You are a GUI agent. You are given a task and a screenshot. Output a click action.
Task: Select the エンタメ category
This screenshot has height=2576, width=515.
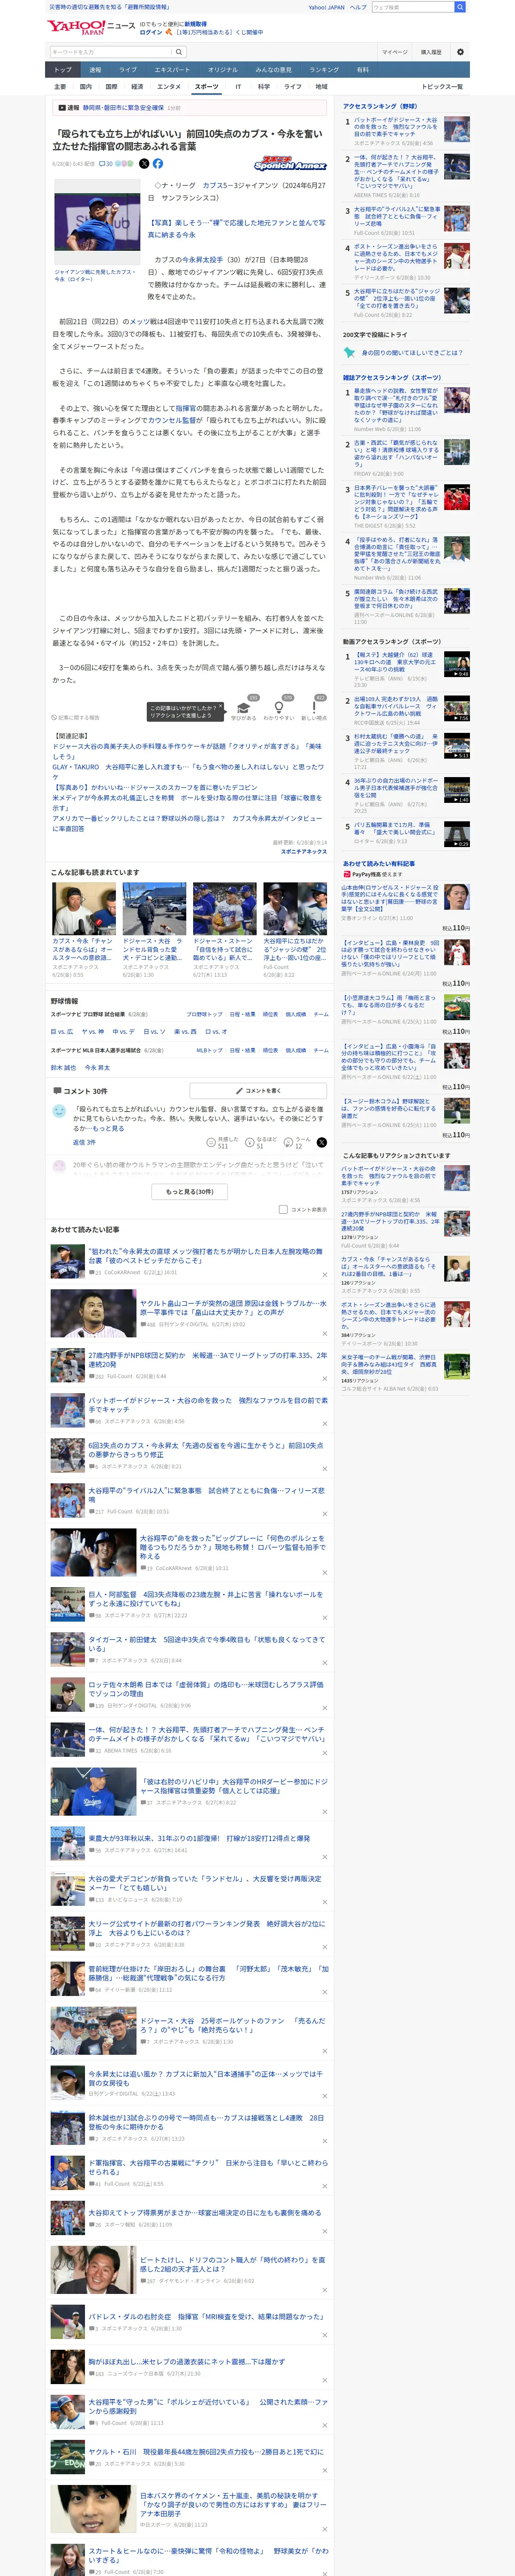pos(169,87)
